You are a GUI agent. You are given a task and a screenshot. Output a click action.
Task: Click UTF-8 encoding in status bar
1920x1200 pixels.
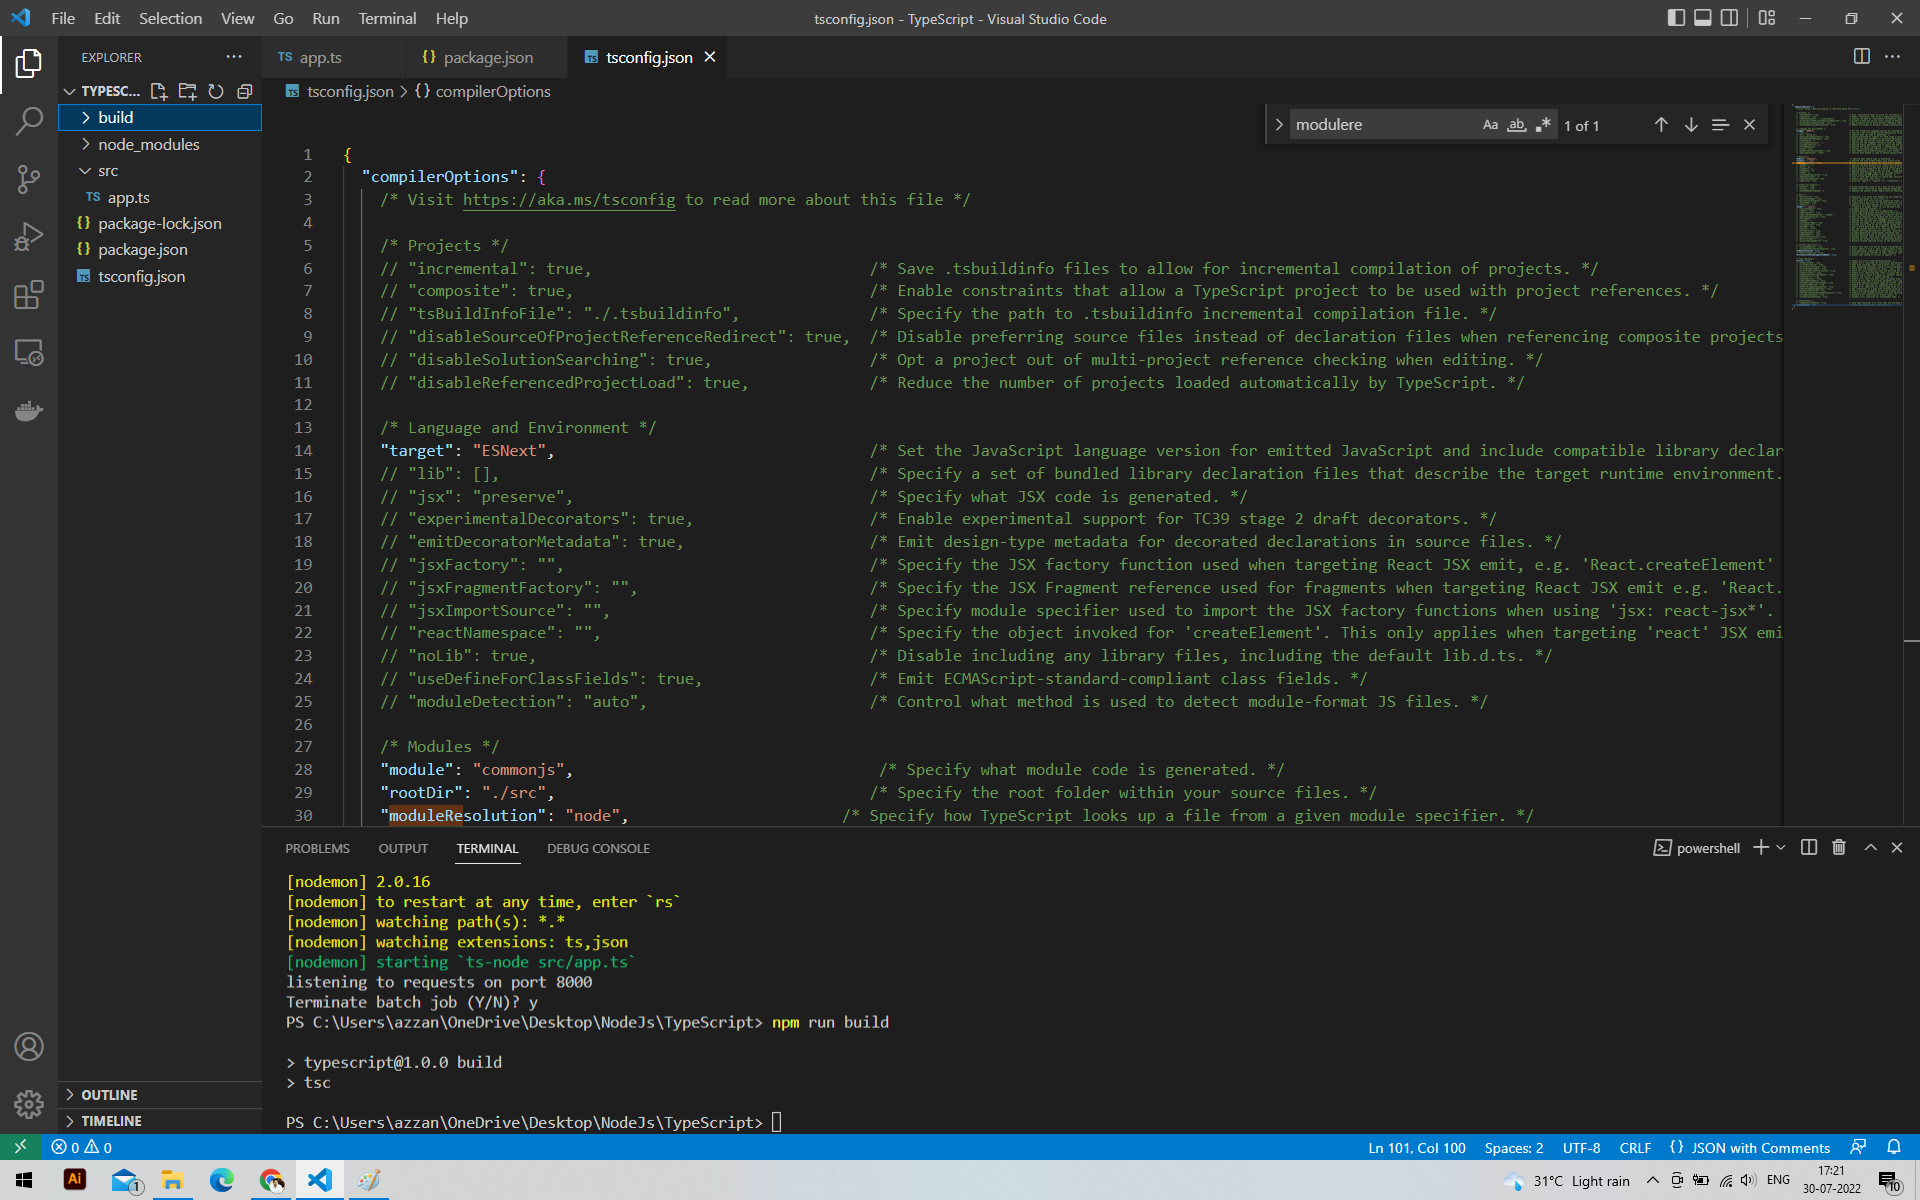(x=1581, y=1147)
